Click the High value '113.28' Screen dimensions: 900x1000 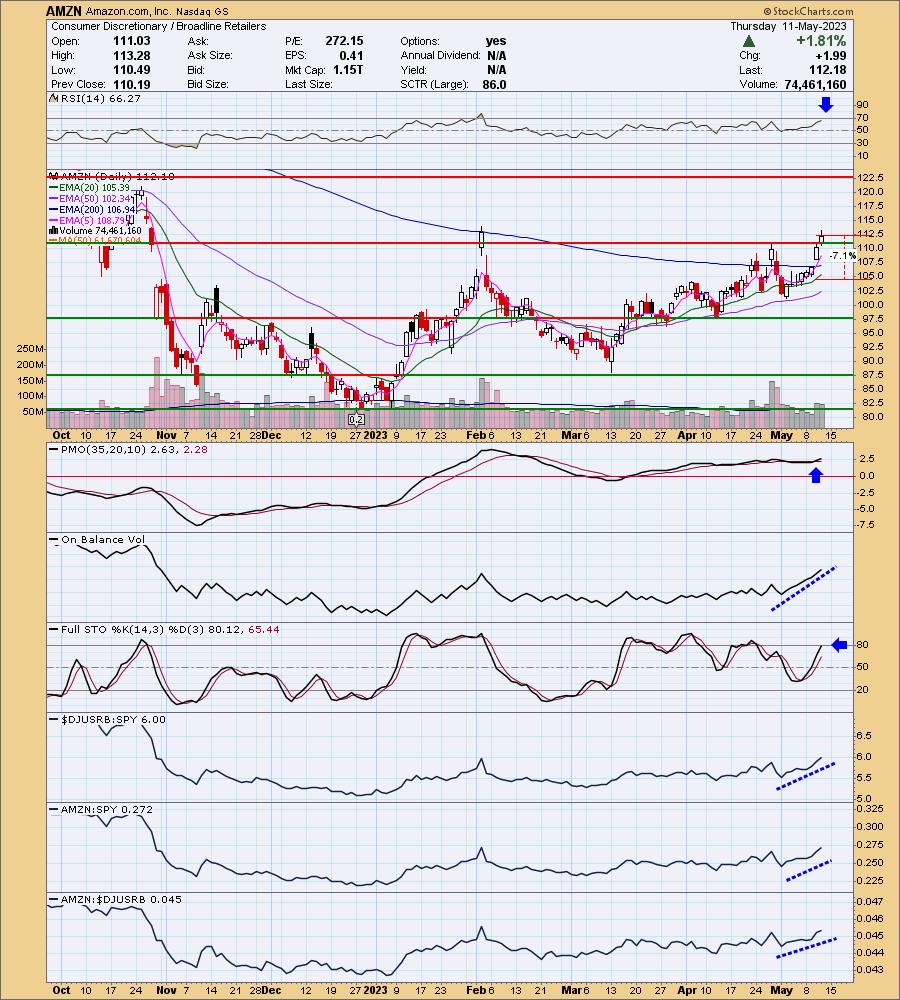(x=131, y=55)
